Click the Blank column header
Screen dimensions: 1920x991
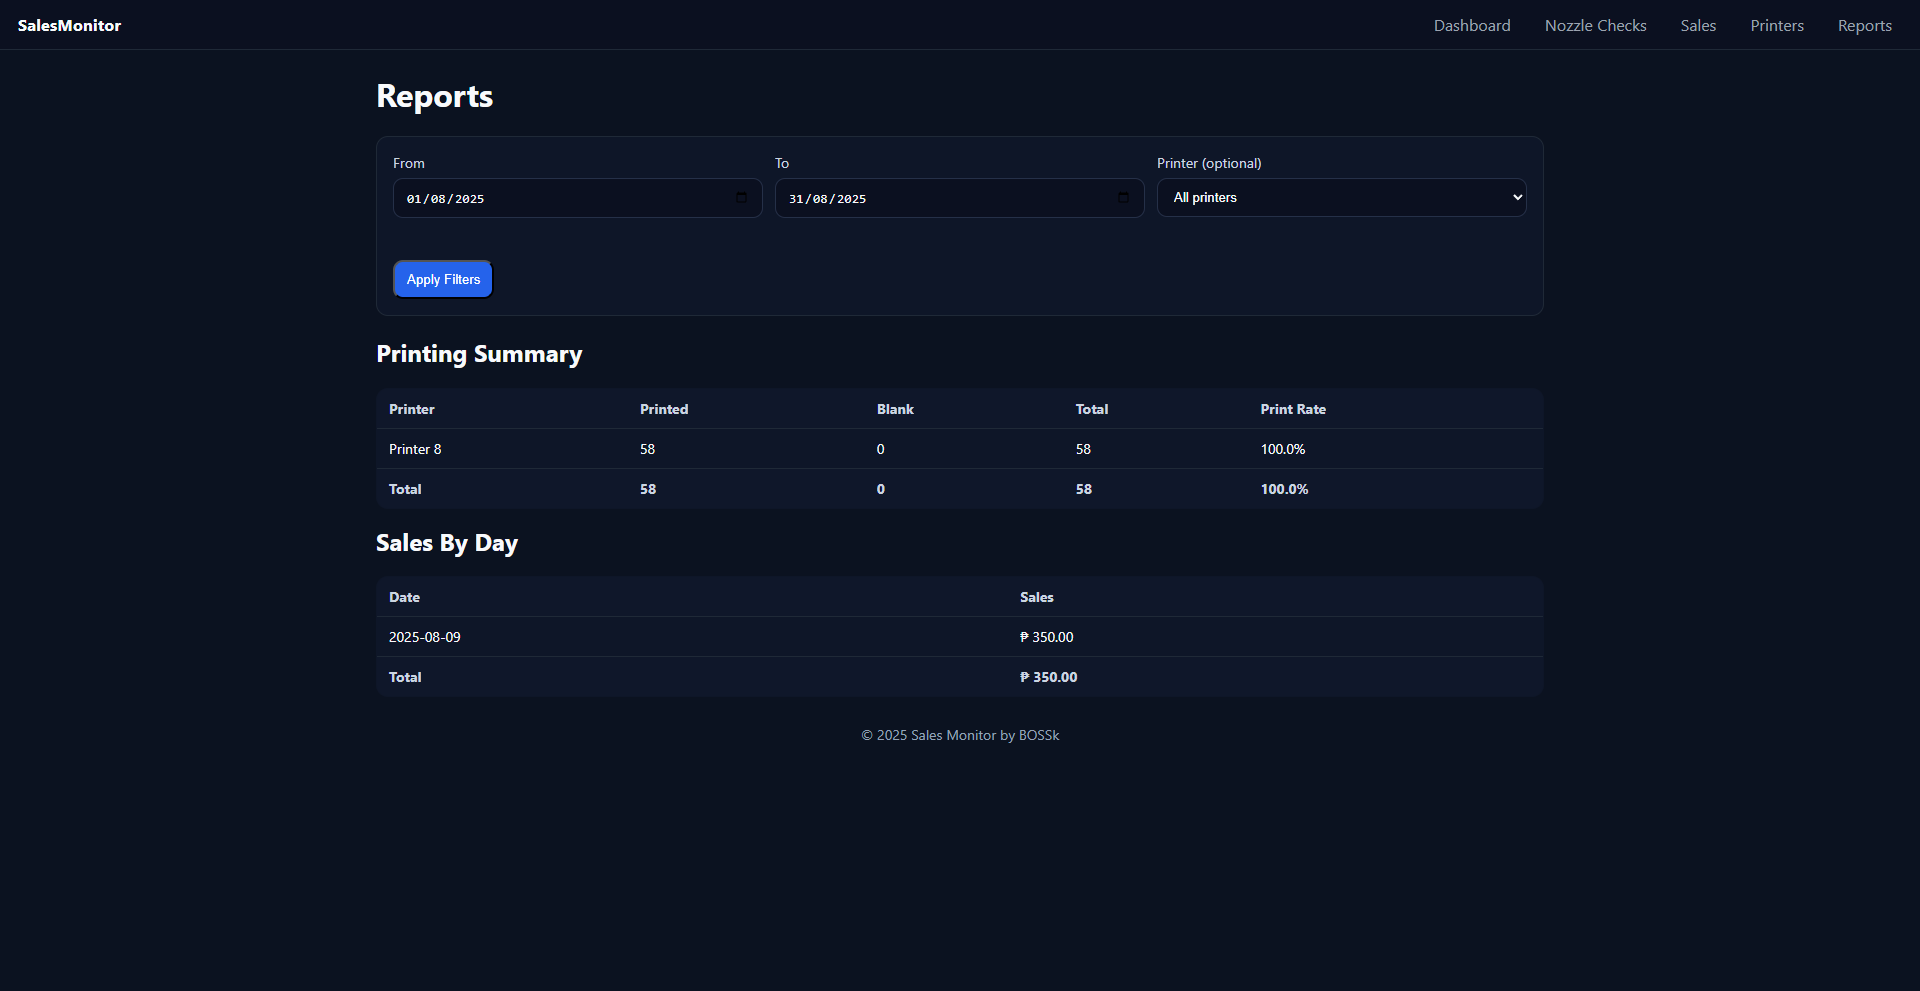coord(895,409)
